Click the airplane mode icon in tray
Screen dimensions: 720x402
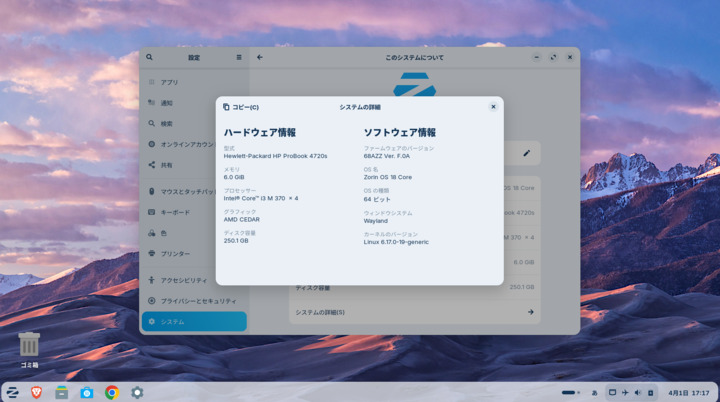(625, 393)
